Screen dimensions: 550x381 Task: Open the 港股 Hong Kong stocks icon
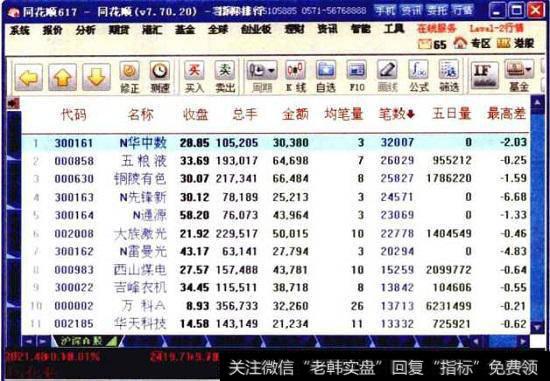[515, 44]
